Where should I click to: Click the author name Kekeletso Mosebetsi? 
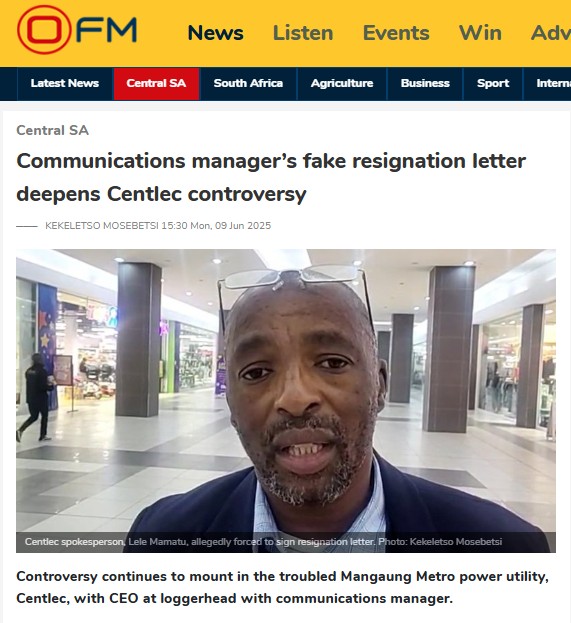[x=102, y=226]
